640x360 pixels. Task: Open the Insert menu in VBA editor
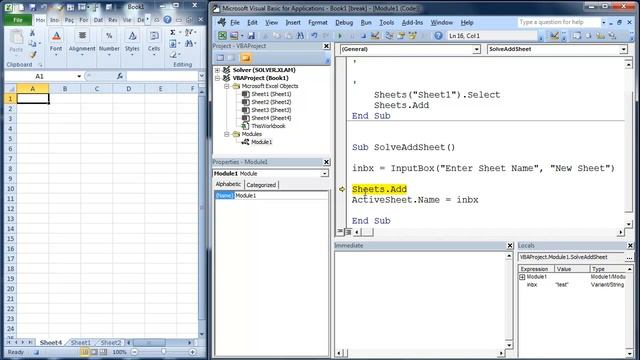293,22
